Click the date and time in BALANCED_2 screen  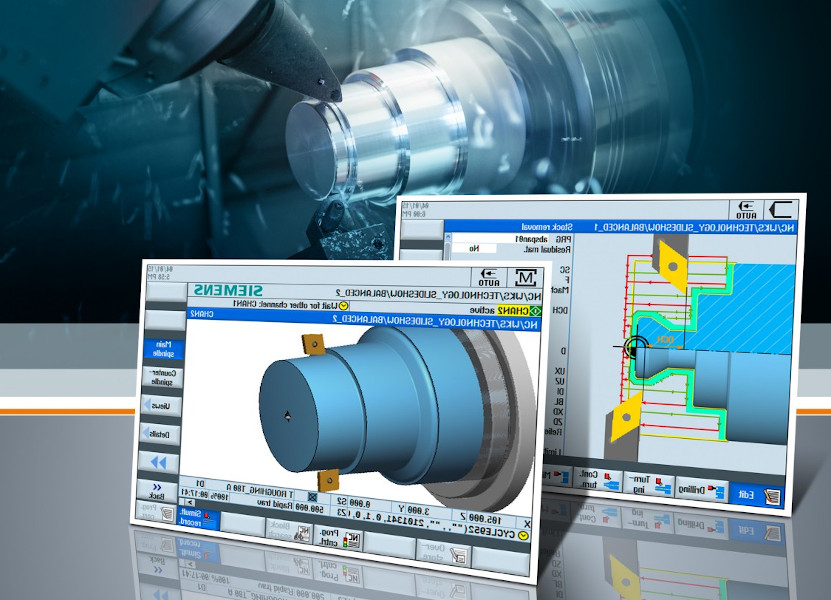coord(160,273)
